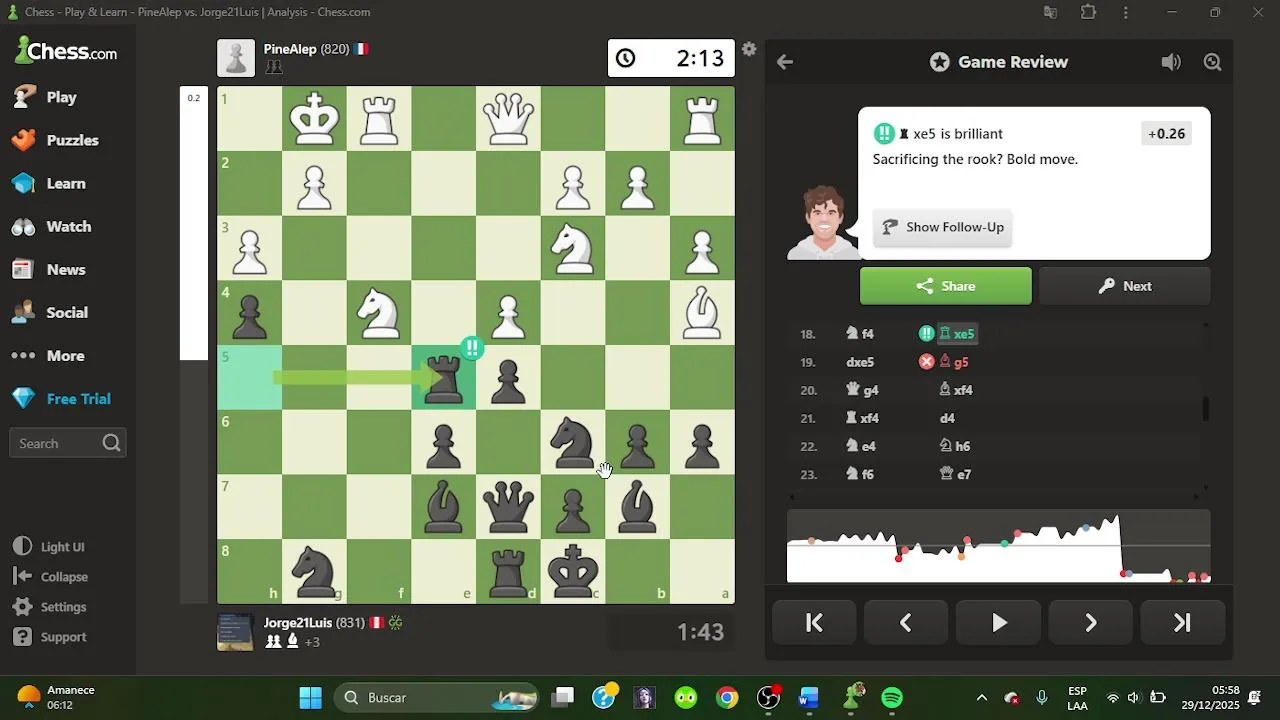The width and height of the screenshot is (1280, 720).
Task: Click the evaluation bar beside the board
Action: coord(193,346)
